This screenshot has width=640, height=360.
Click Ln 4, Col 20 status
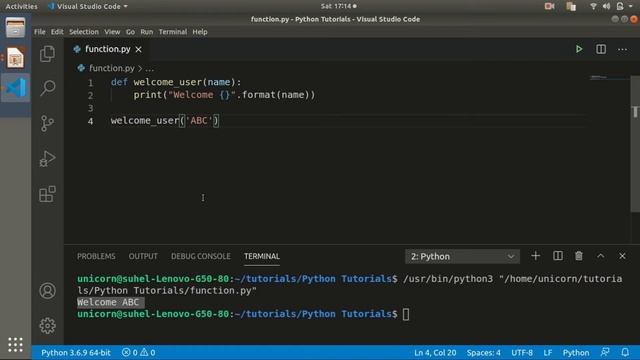435,353
